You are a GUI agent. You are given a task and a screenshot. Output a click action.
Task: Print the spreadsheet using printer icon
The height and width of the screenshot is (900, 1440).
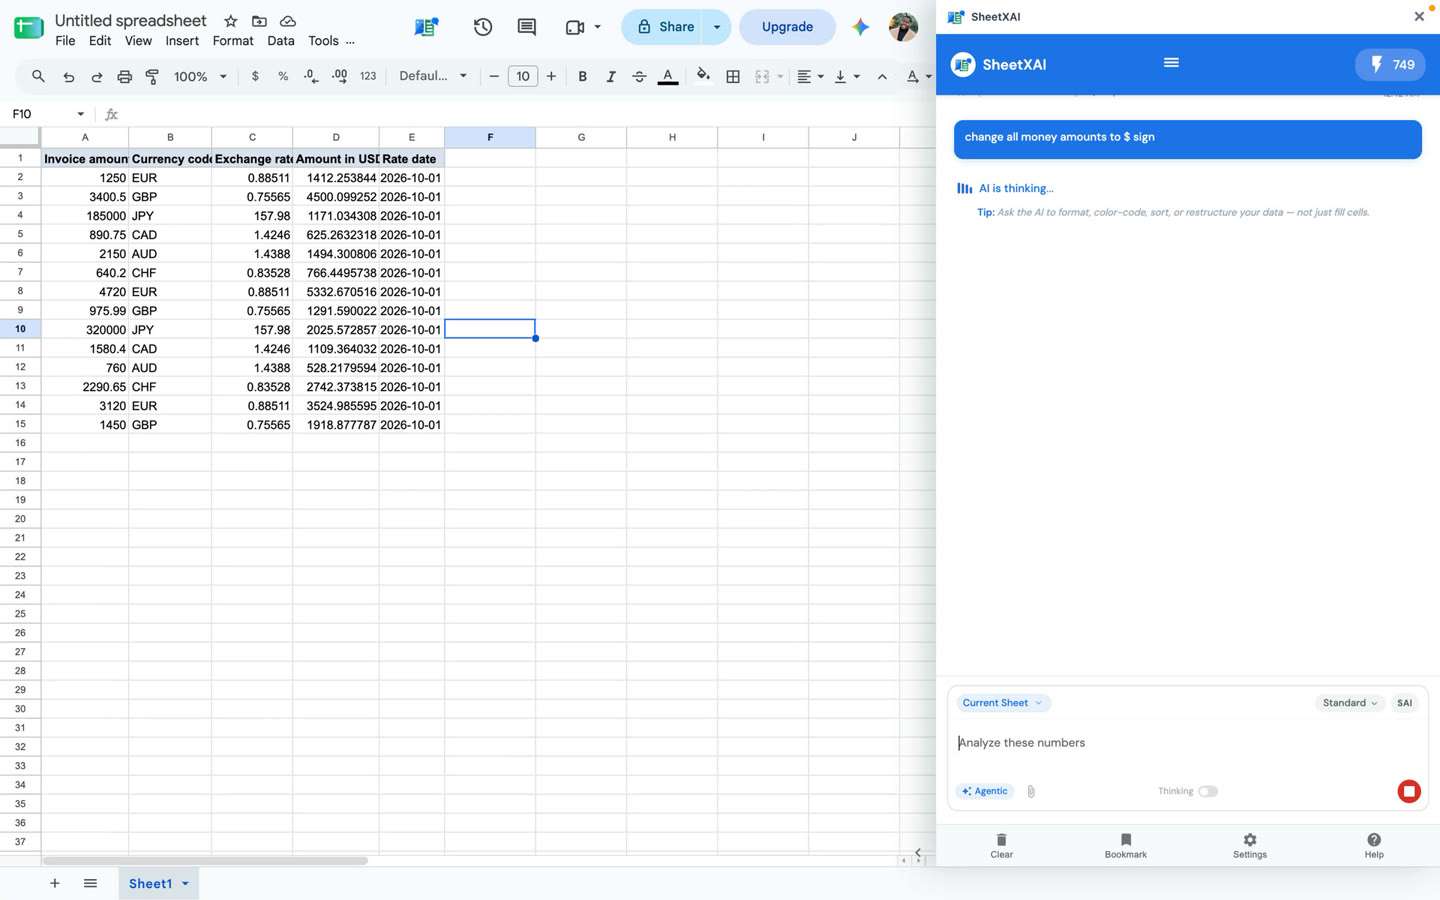click(x=124, y=76)
